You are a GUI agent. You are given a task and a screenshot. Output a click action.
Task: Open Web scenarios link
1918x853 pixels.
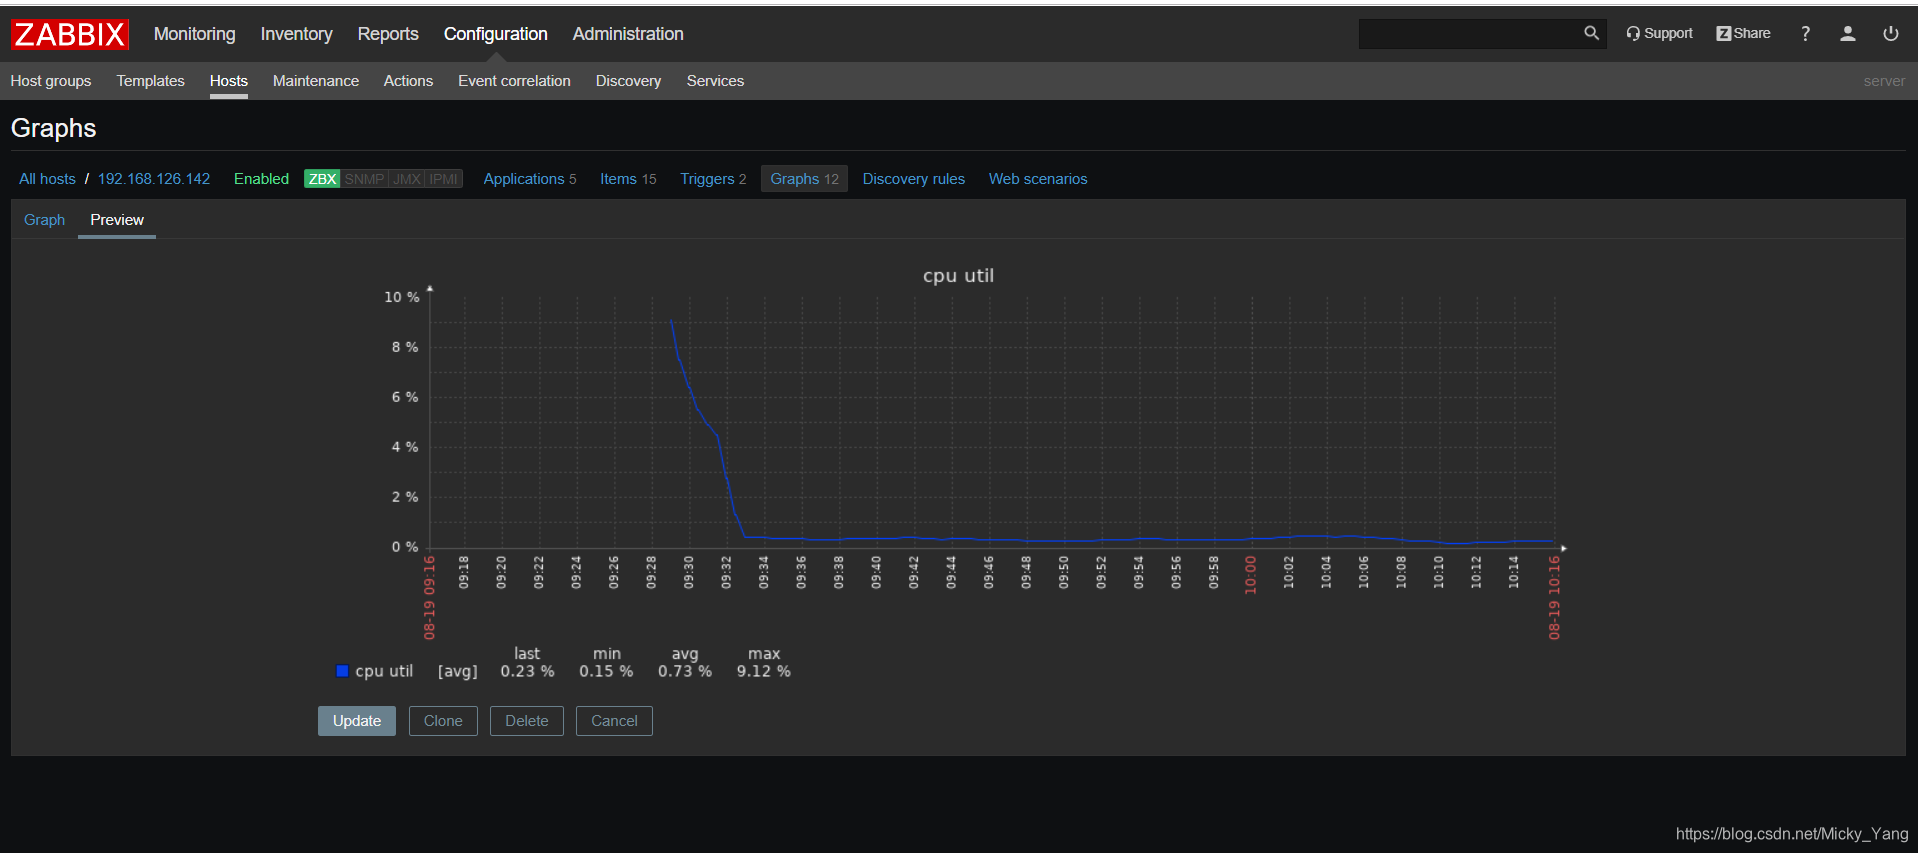click(1038, 179)
